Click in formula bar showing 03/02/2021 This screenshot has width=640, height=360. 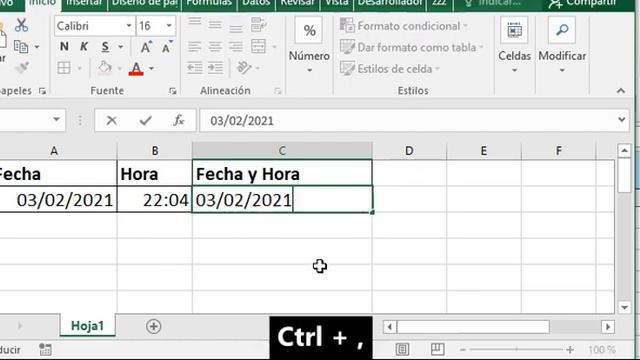408,120
